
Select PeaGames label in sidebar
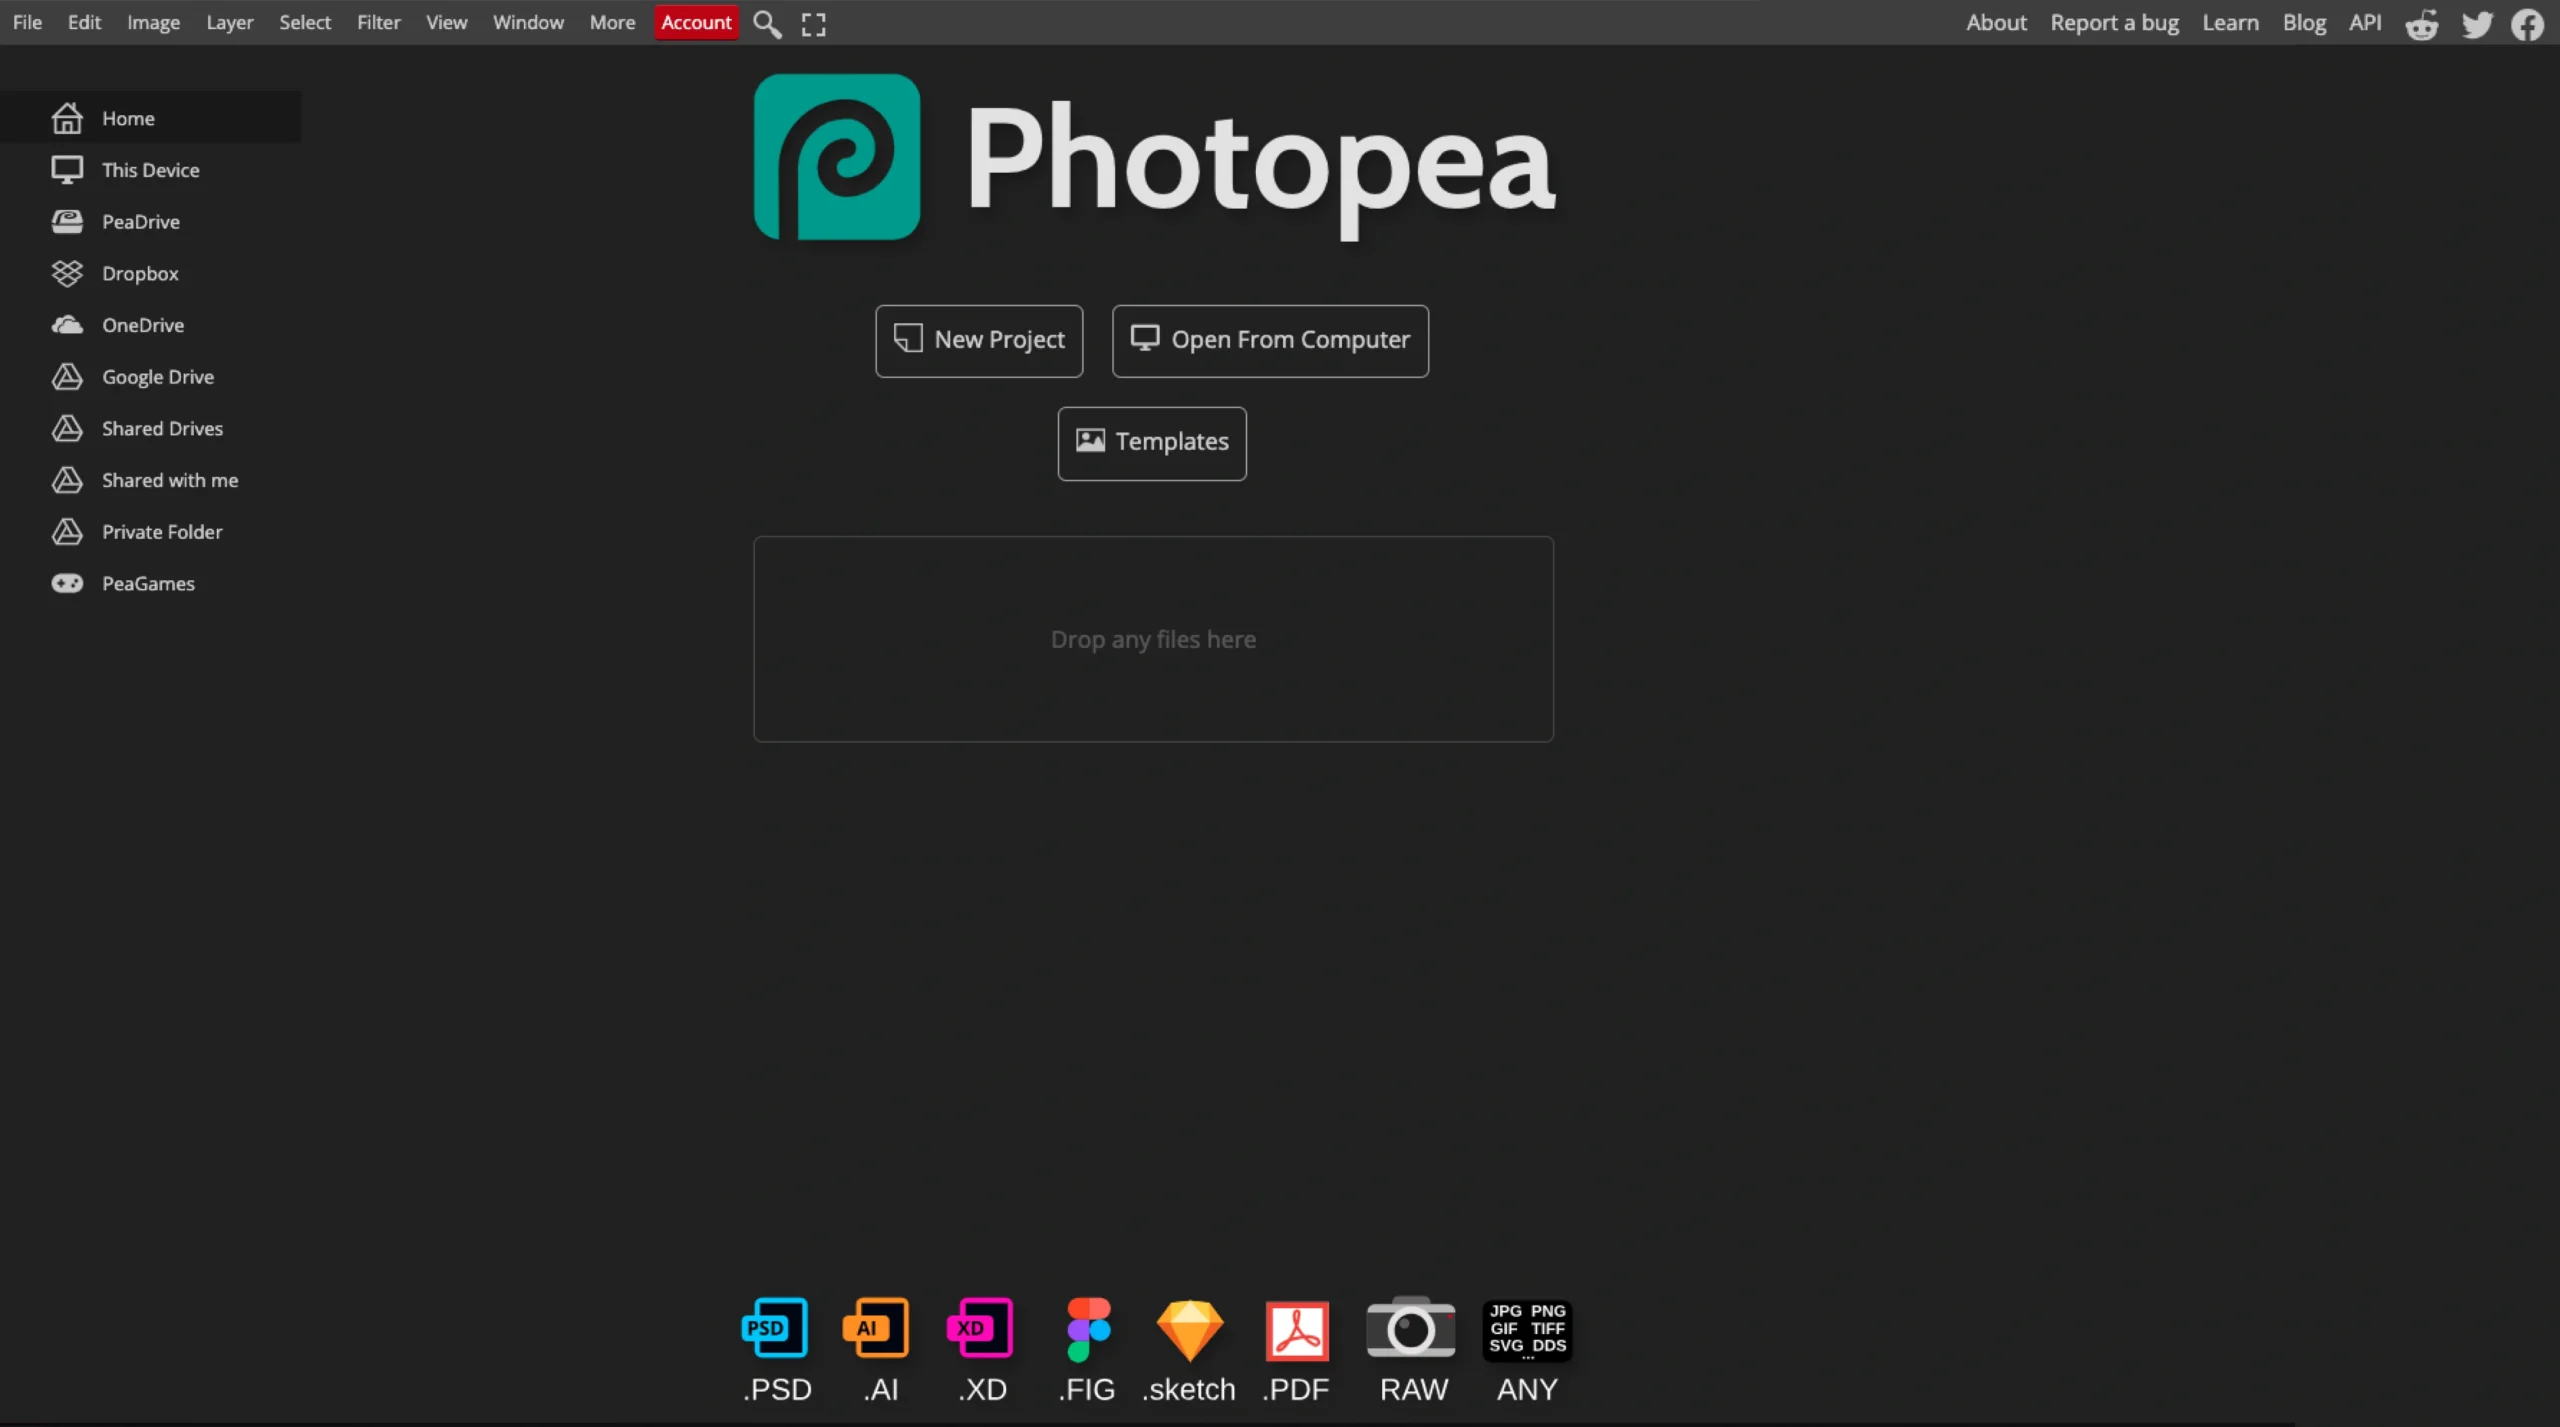tap(148, 583)
